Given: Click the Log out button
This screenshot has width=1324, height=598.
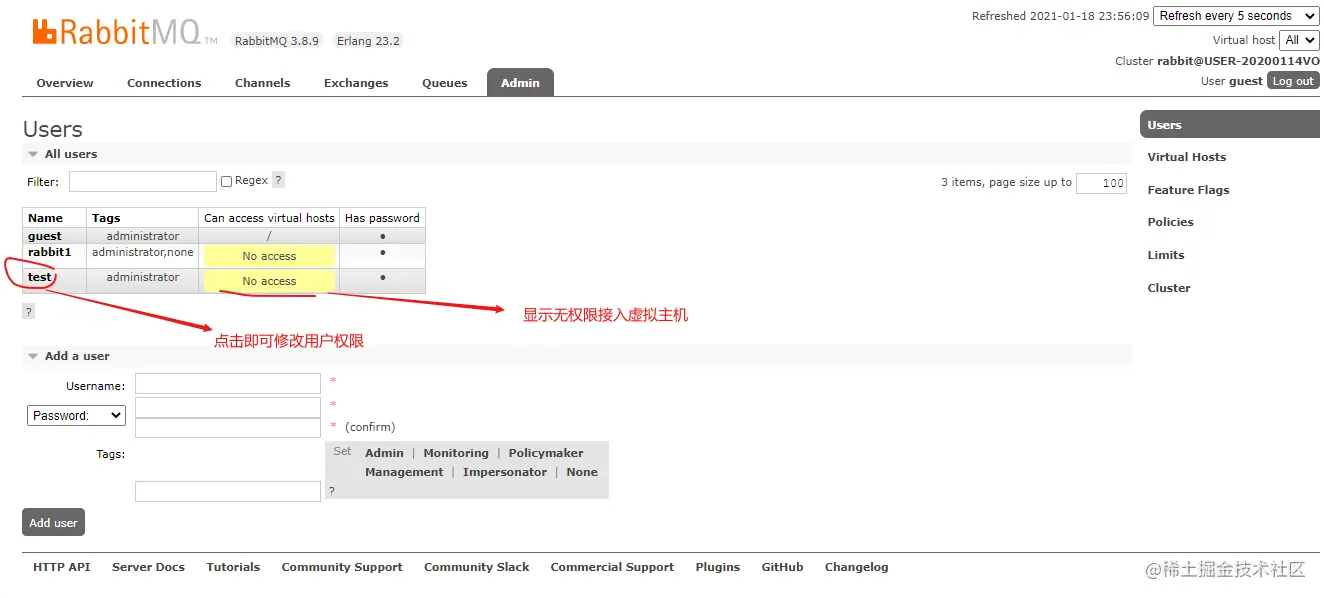Looking at the screenshot, I should click(x=1293, y=81).
